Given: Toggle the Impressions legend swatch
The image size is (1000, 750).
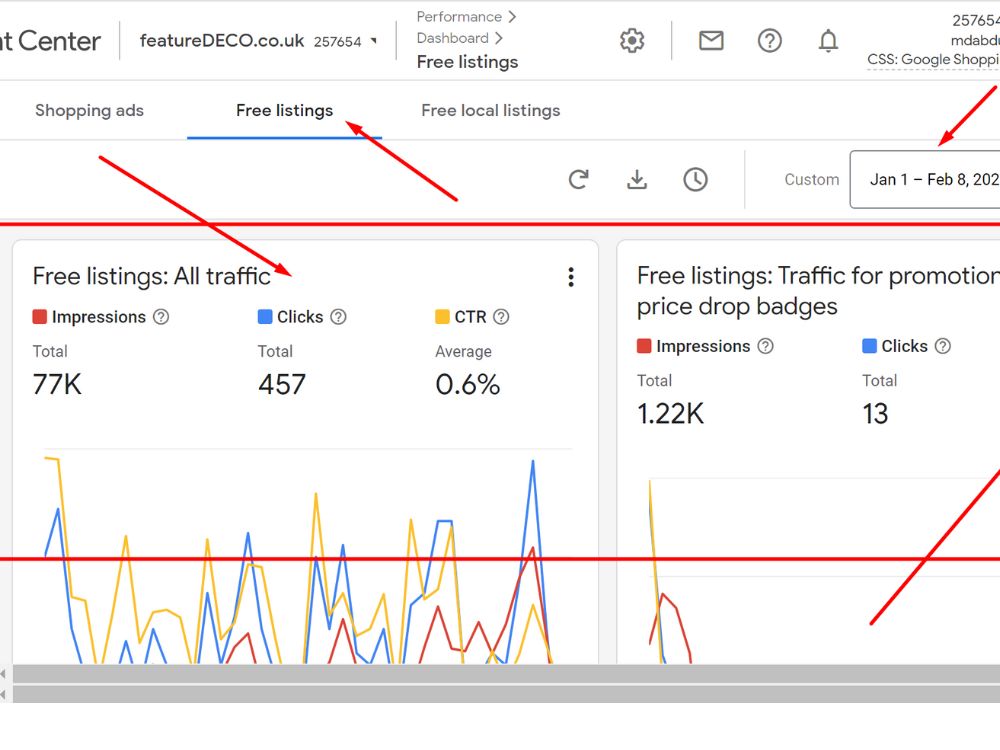Looking at the screenshot, I should pos(39,316).
